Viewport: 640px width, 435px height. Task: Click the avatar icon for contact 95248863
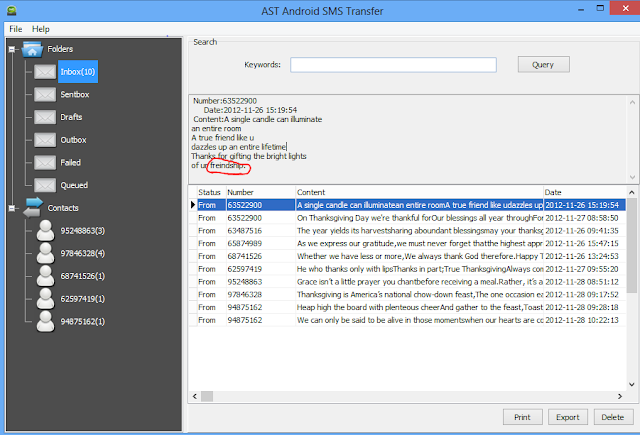pos(45,231)
